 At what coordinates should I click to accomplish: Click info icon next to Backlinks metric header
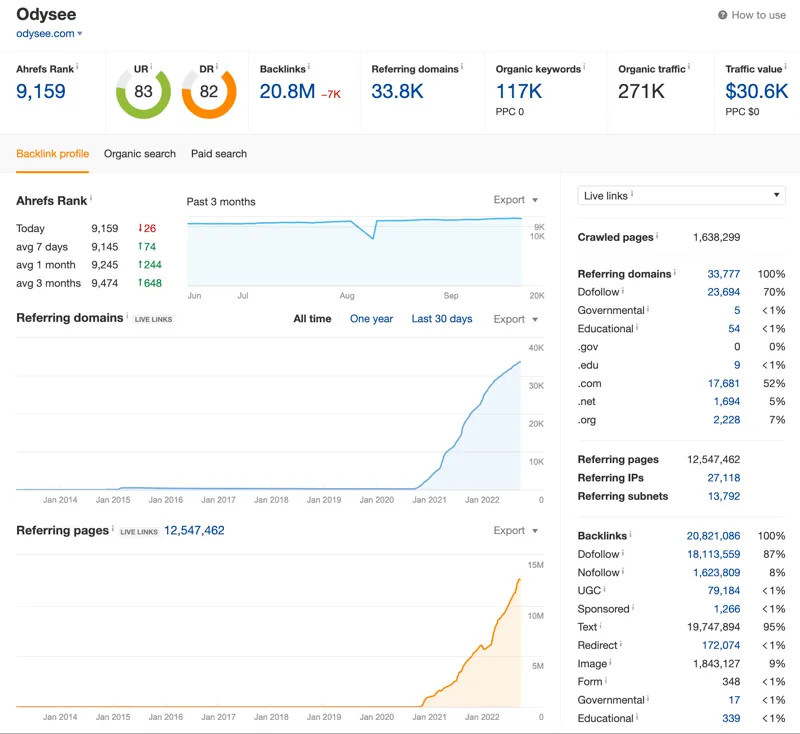(309, 66)
